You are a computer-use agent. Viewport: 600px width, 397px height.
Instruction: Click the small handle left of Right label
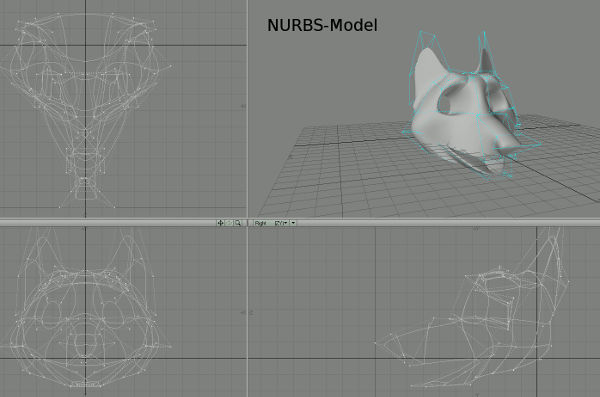pyautogui.click(x=251, y=223)
